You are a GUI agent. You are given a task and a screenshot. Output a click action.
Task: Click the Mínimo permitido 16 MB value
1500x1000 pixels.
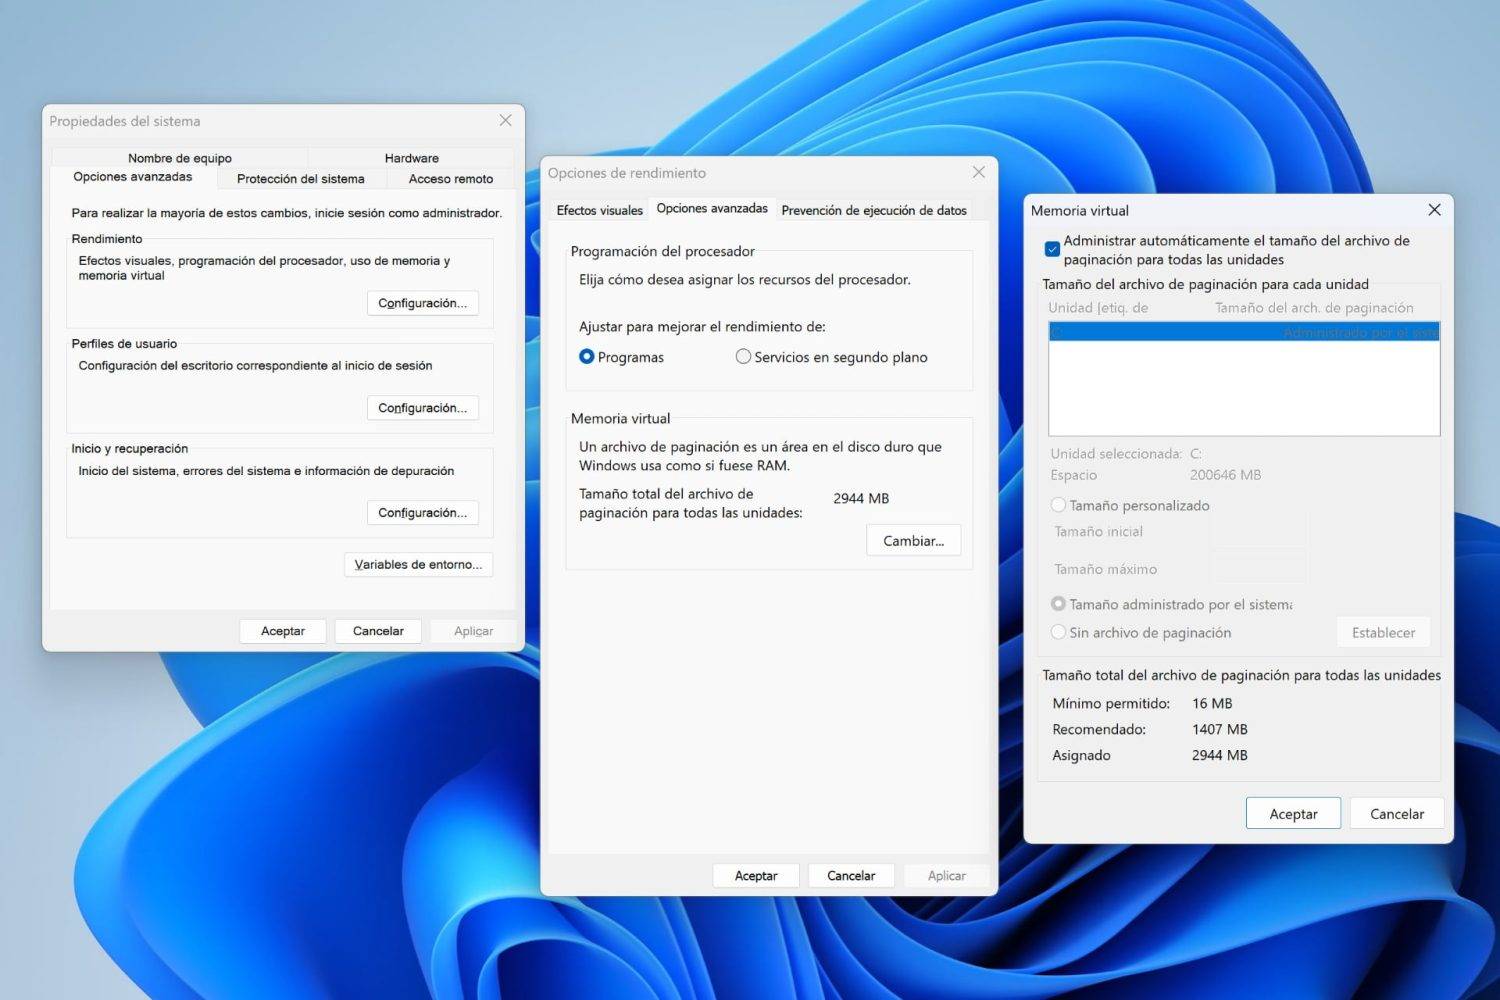click(1212, 703)
